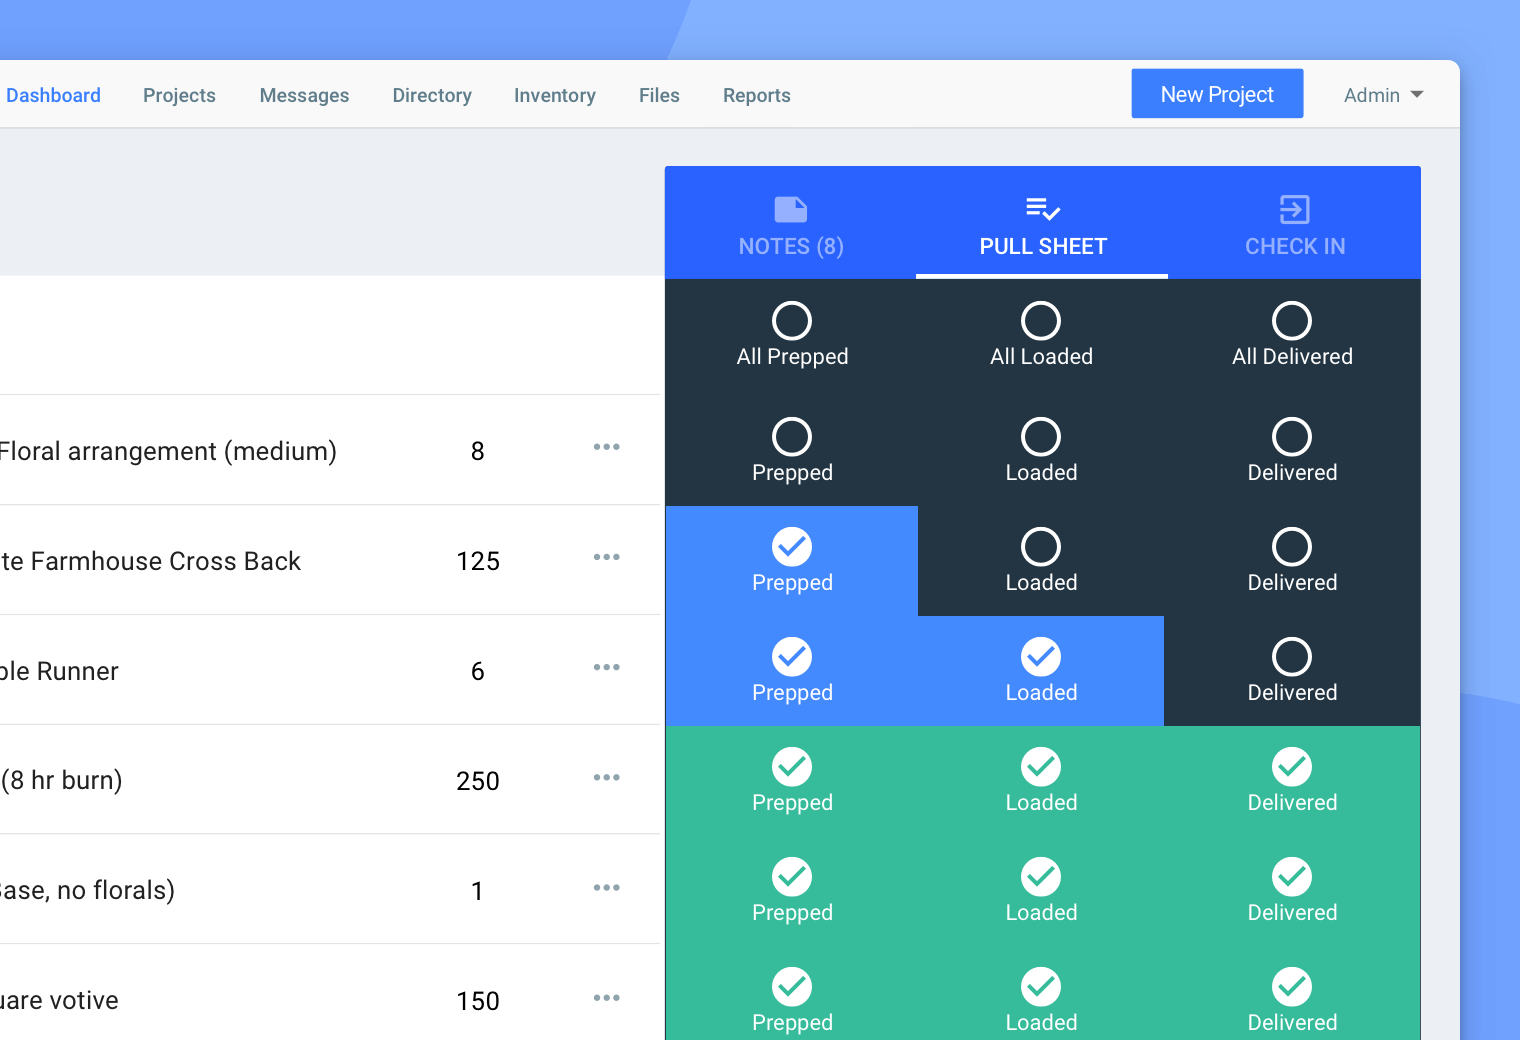Mark all items as Loaded

1041,320
